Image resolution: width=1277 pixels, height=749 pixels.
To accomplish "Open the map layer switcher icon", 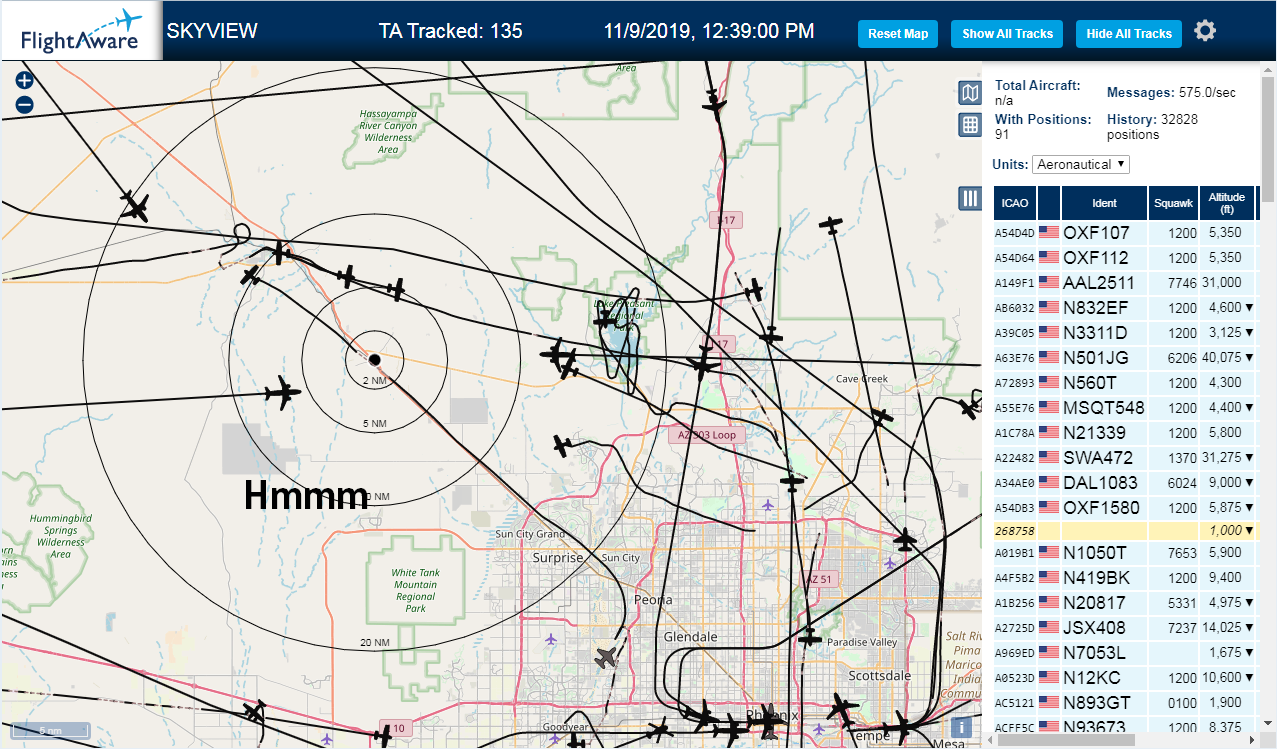I will (x=969, y=94).
